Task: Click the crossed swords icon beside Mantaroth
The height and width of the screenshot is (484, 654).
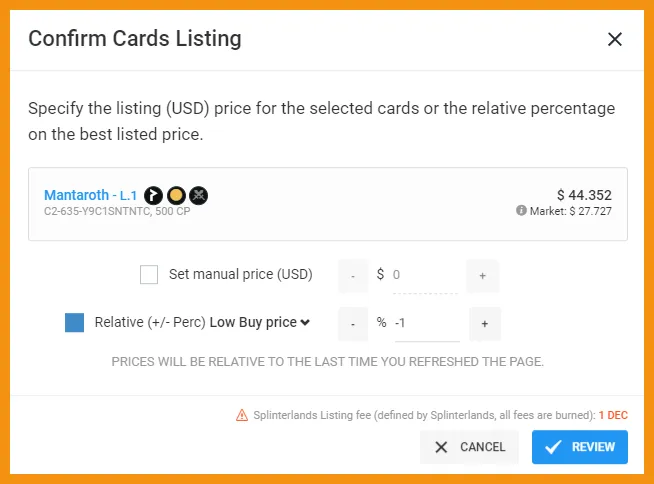Action: pyautogui.click(x=199, y=195)
